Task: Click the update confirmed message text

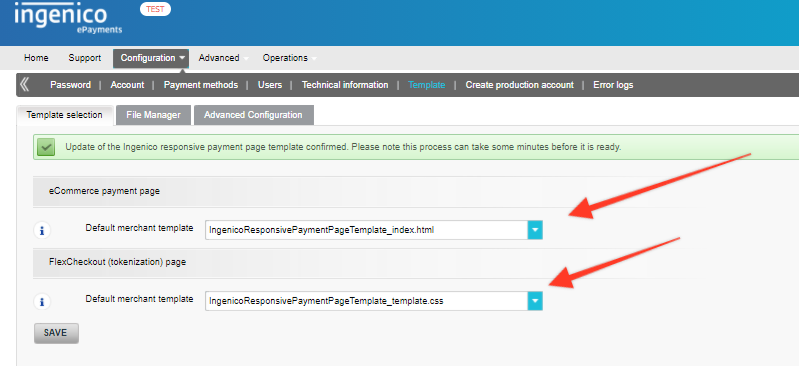Action: tap(343, 147)
